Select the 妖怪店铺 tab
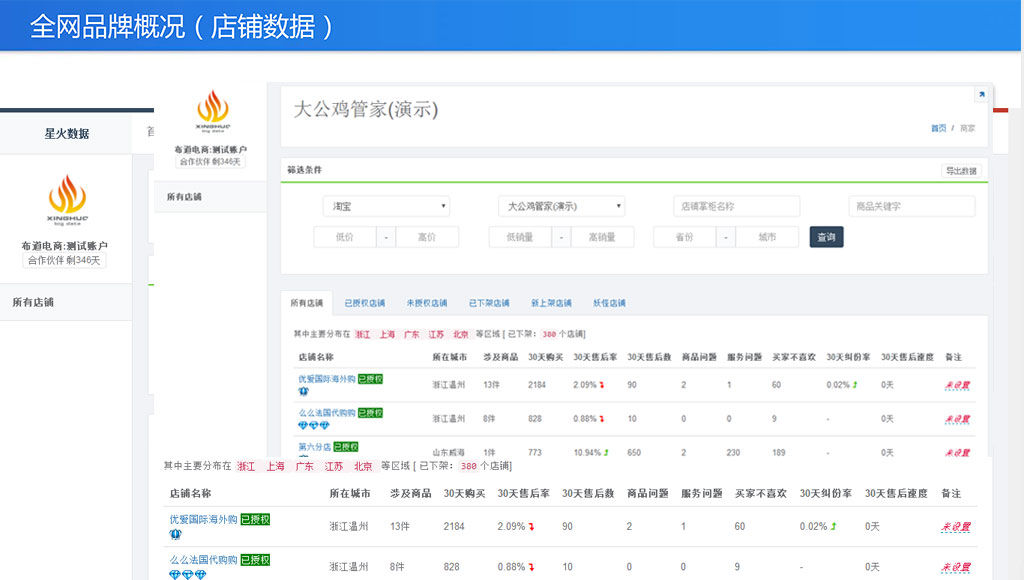The height and width of the screenshot is (580, 1024). click(609, 303)
